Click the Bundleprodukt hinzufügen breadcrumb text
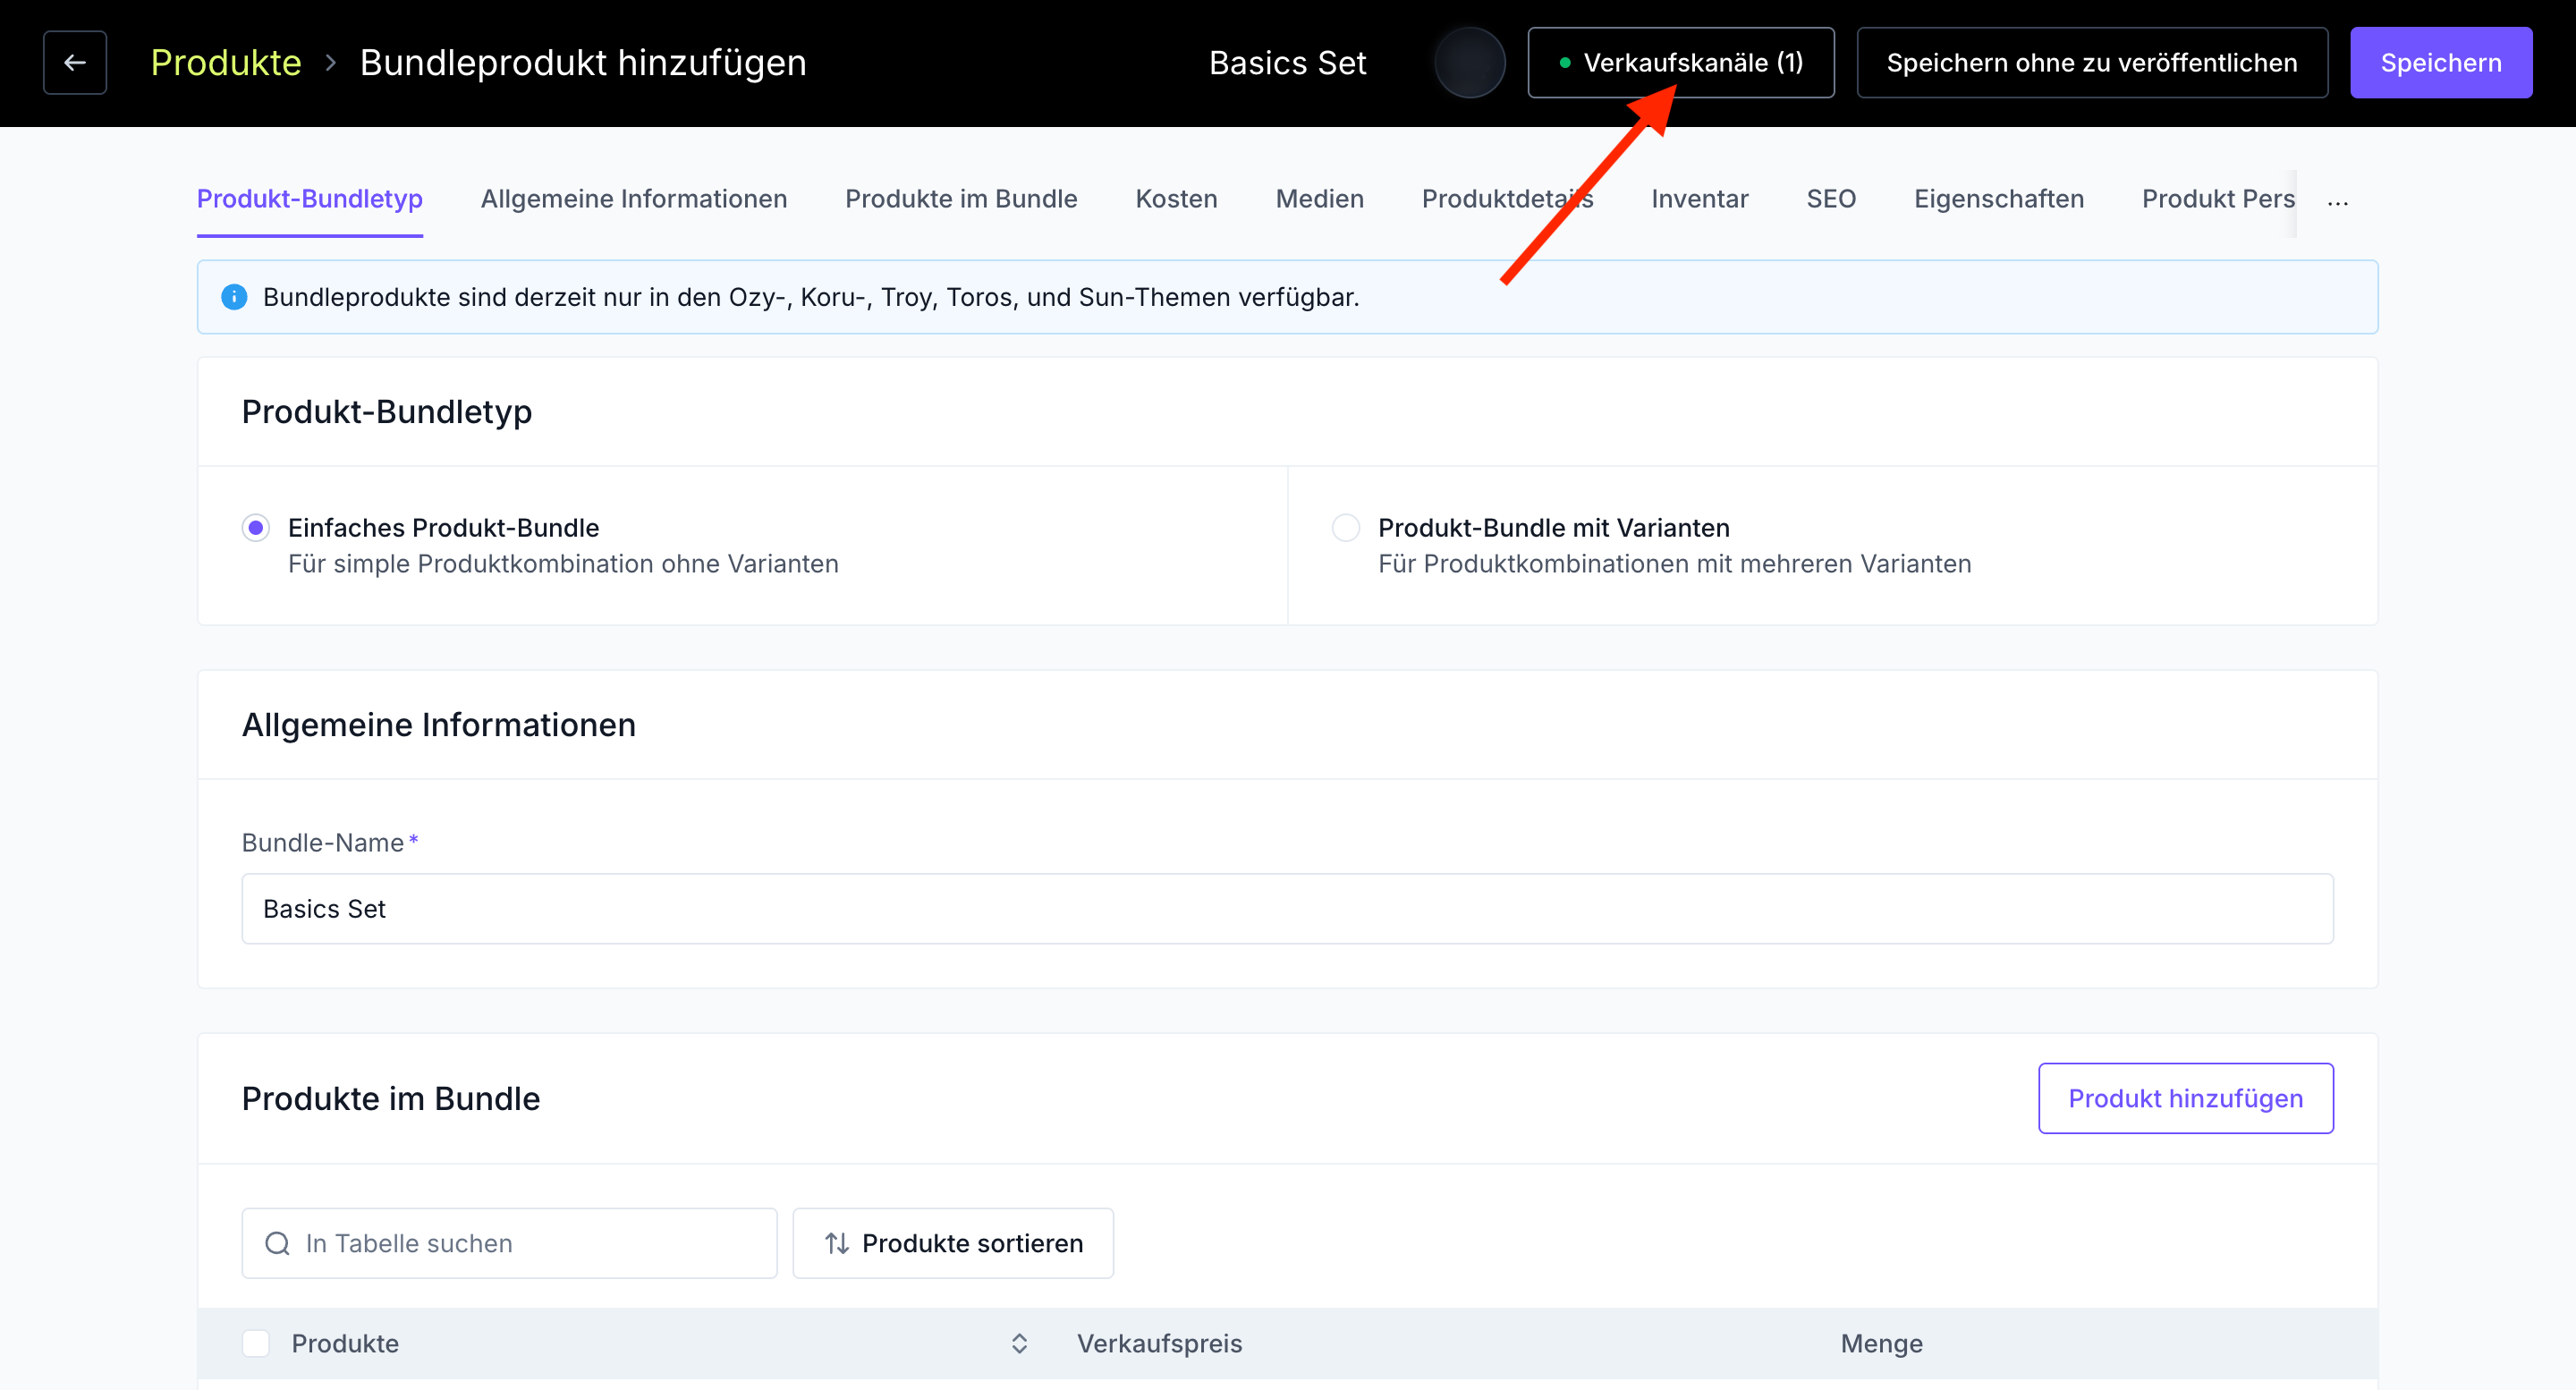2576x1390 pixels. (583, 63)
